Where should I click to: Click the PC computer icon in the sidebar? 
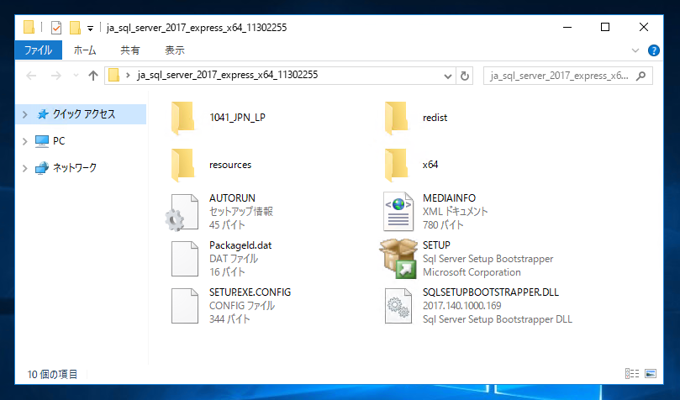point(42,141)
